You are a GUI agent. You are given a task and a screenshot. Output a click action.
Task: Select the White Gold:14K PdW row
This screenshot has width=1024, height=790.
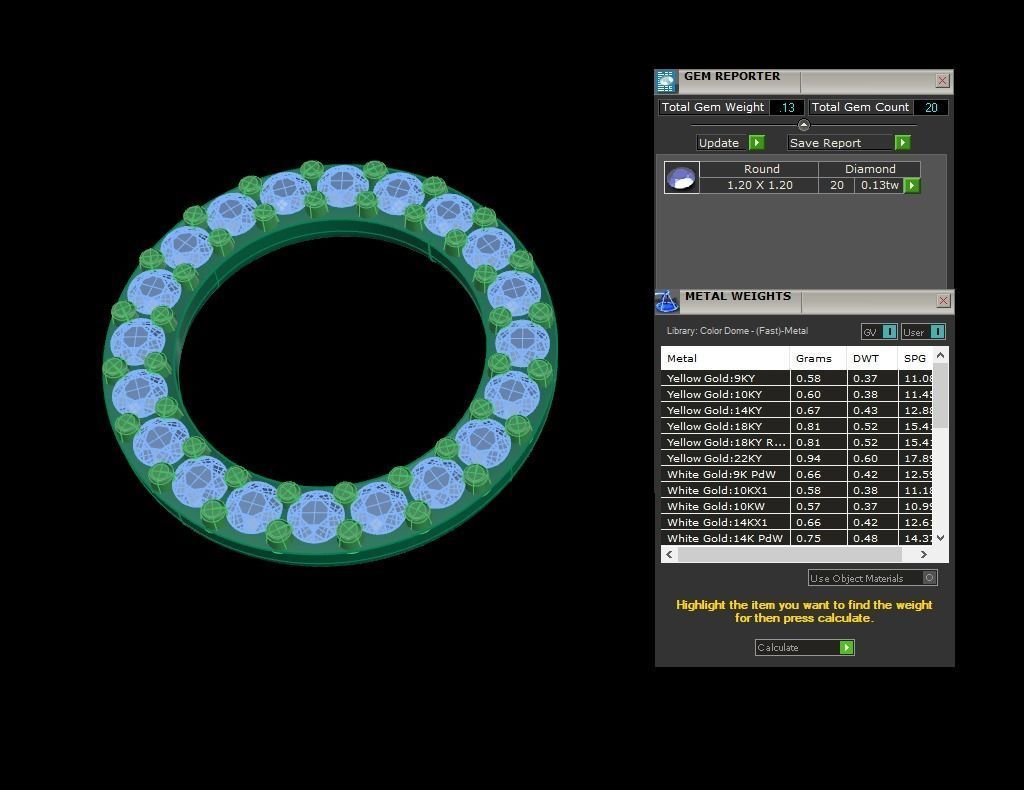(797, 538)
